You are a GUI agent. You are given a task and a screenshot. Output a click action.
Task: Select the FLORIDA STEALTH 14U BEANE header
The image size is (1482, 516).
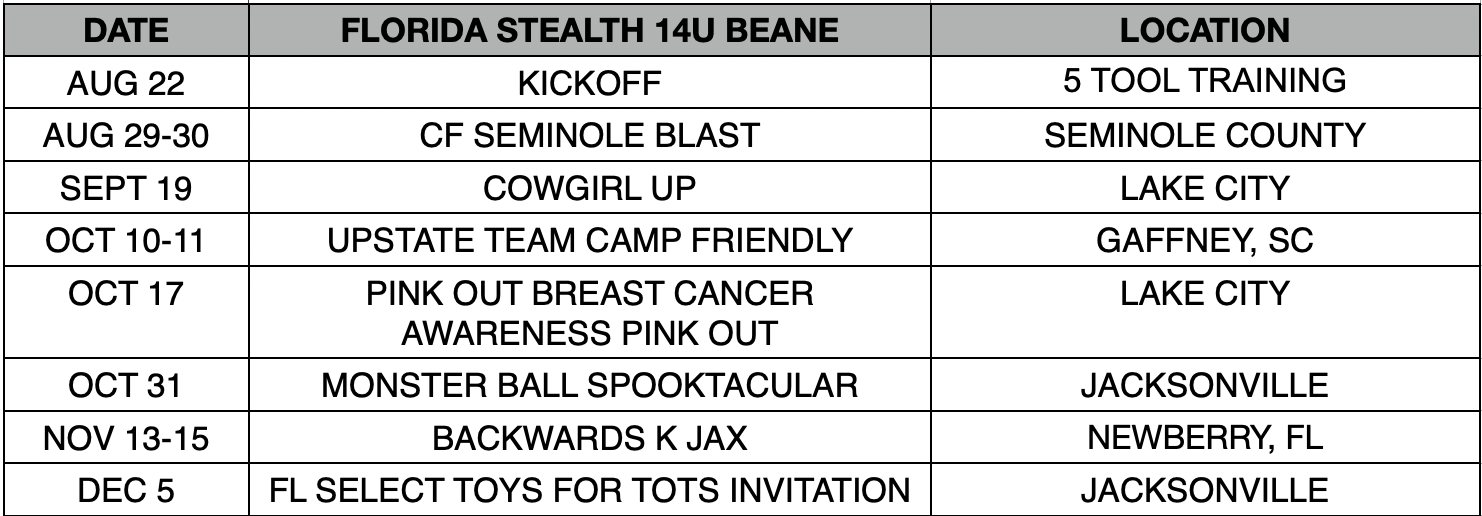590,29
